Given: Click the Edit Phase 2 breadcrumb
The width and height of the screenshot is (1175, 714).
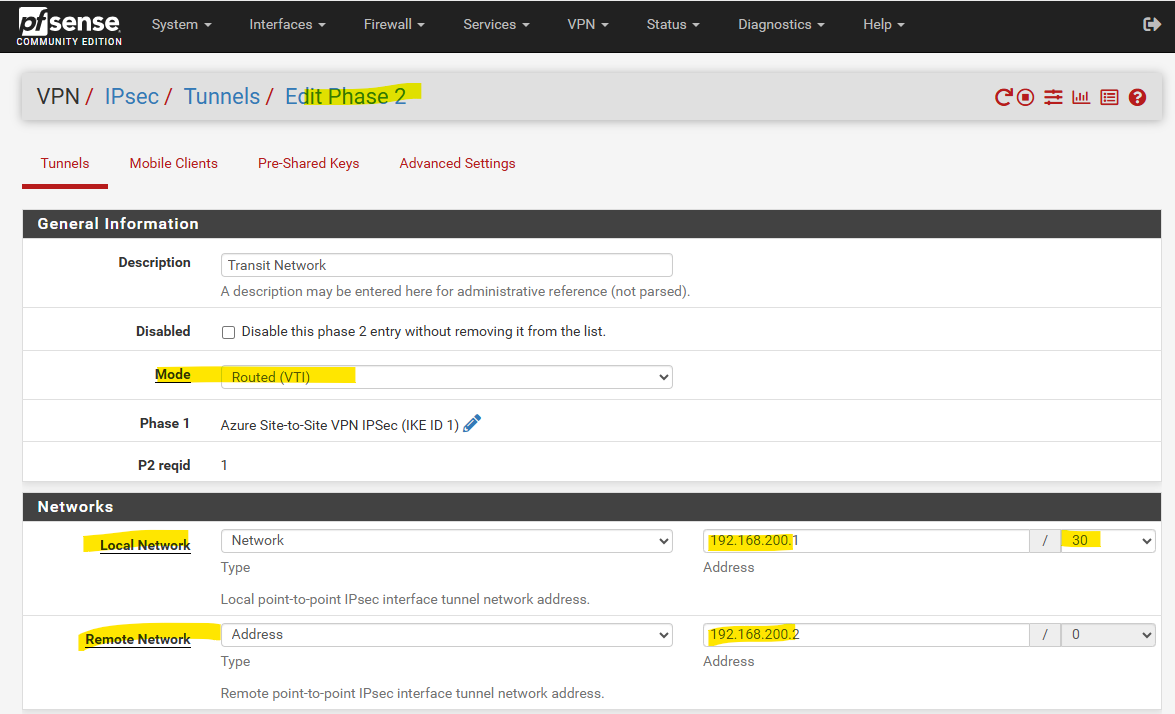Looking at the screenshot, I should click(345, 97).
